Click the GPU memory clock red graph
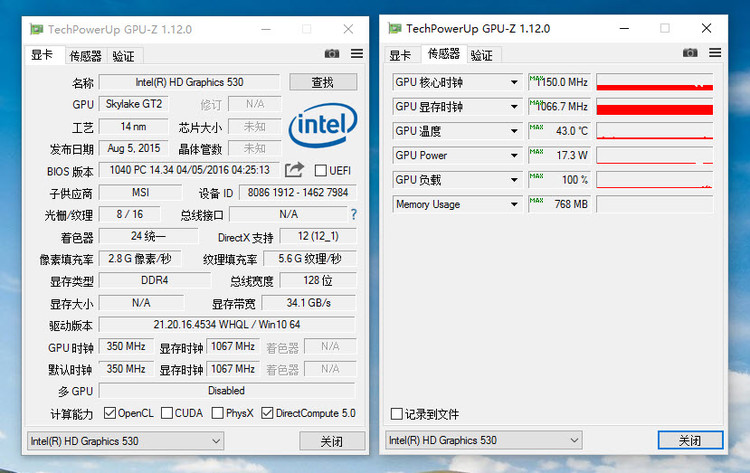 coord(655,107)
